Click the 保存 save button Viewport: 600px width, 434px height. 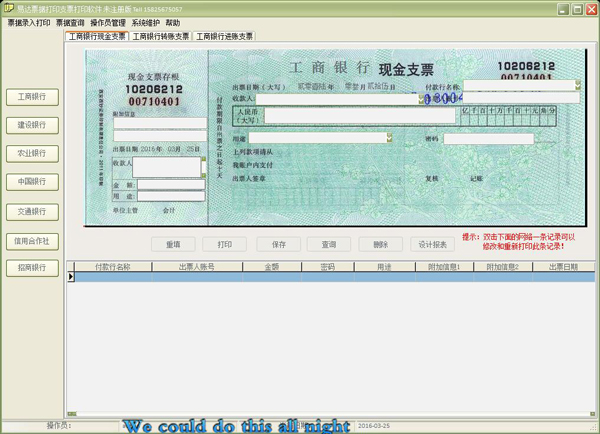point(279,244)
